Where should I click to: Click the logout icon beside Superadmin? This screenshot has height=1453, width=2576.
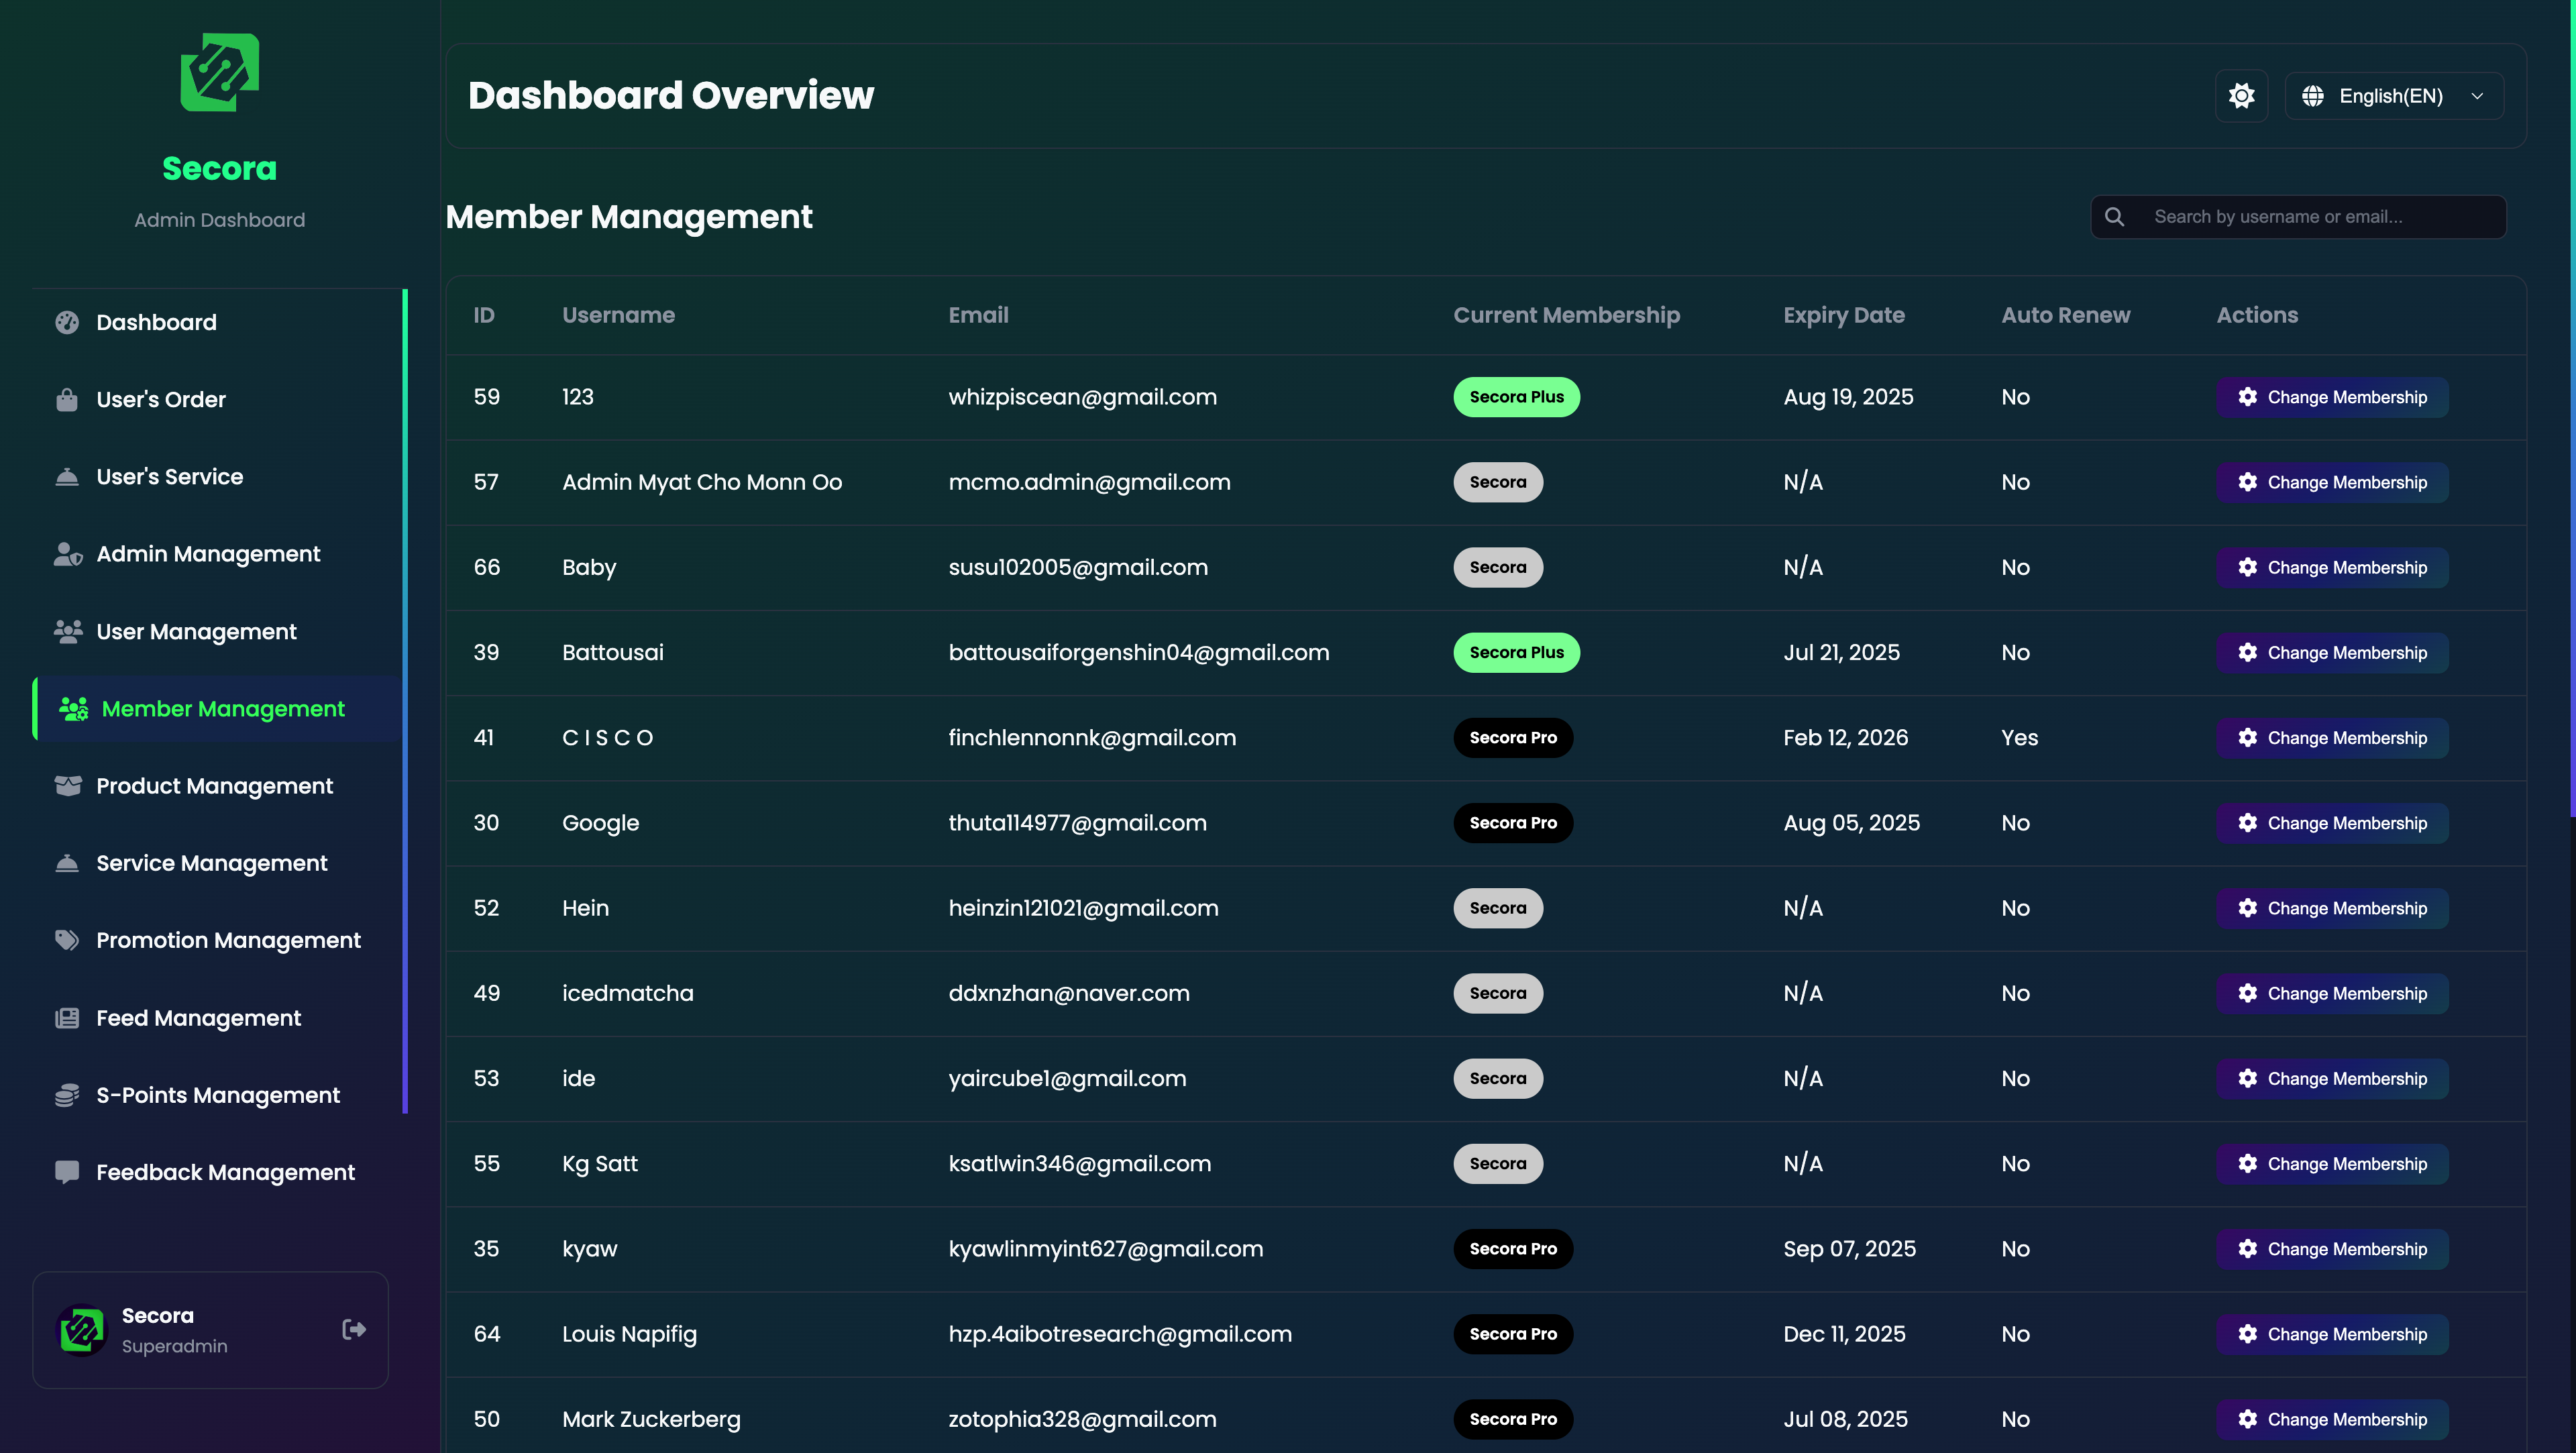[x=354, y=1329]
